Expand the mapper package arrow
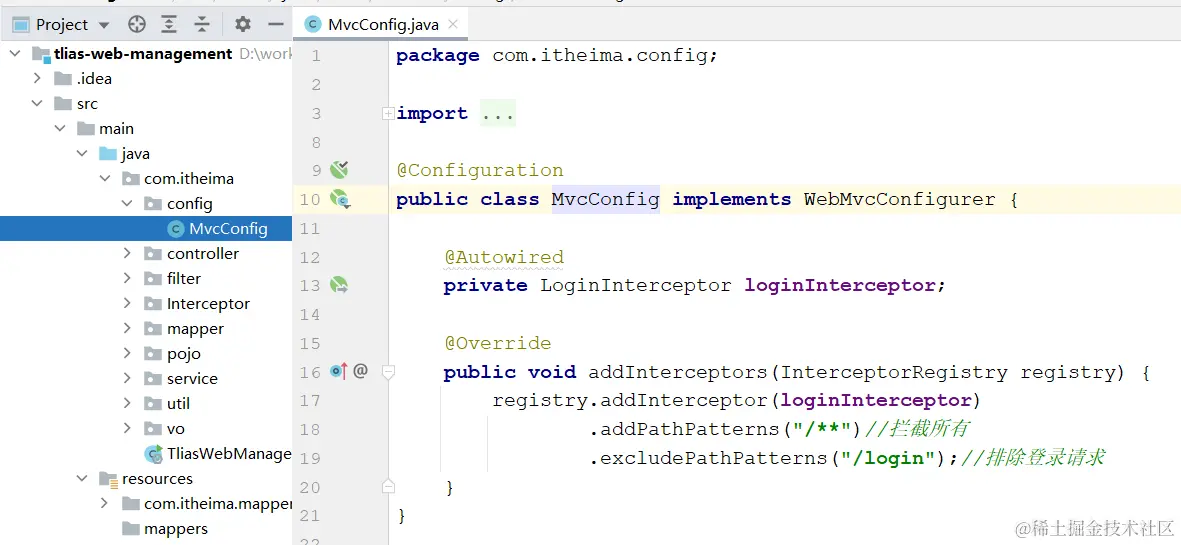 pyautogui.click(x=127, y=329)
